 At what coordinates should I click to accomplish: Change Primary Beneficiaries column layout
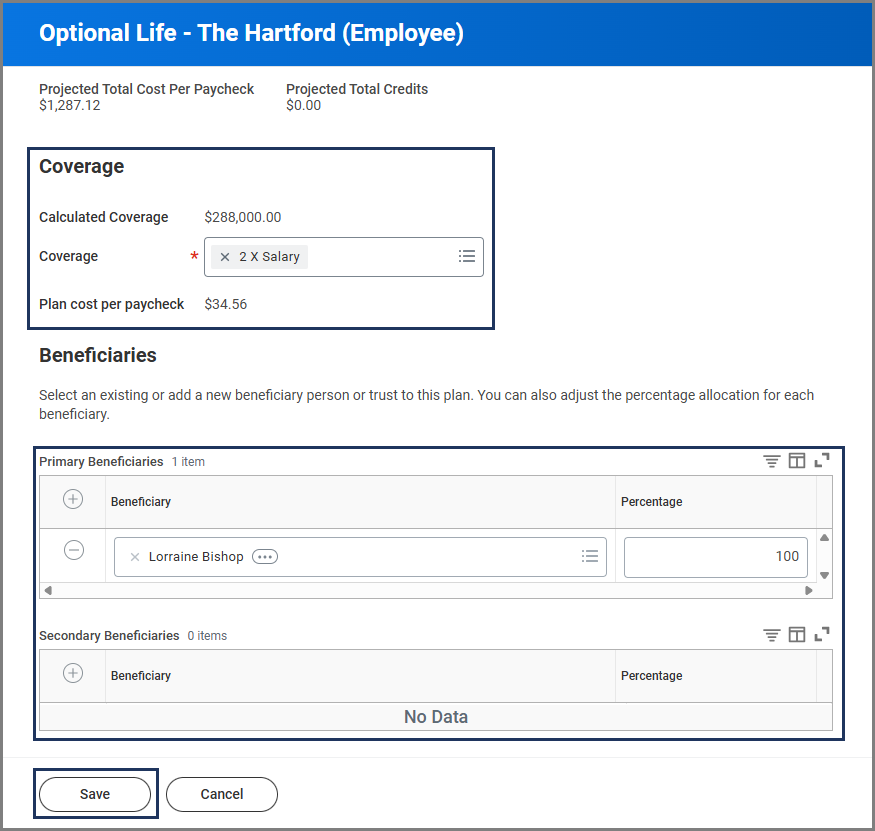[797, 461]
